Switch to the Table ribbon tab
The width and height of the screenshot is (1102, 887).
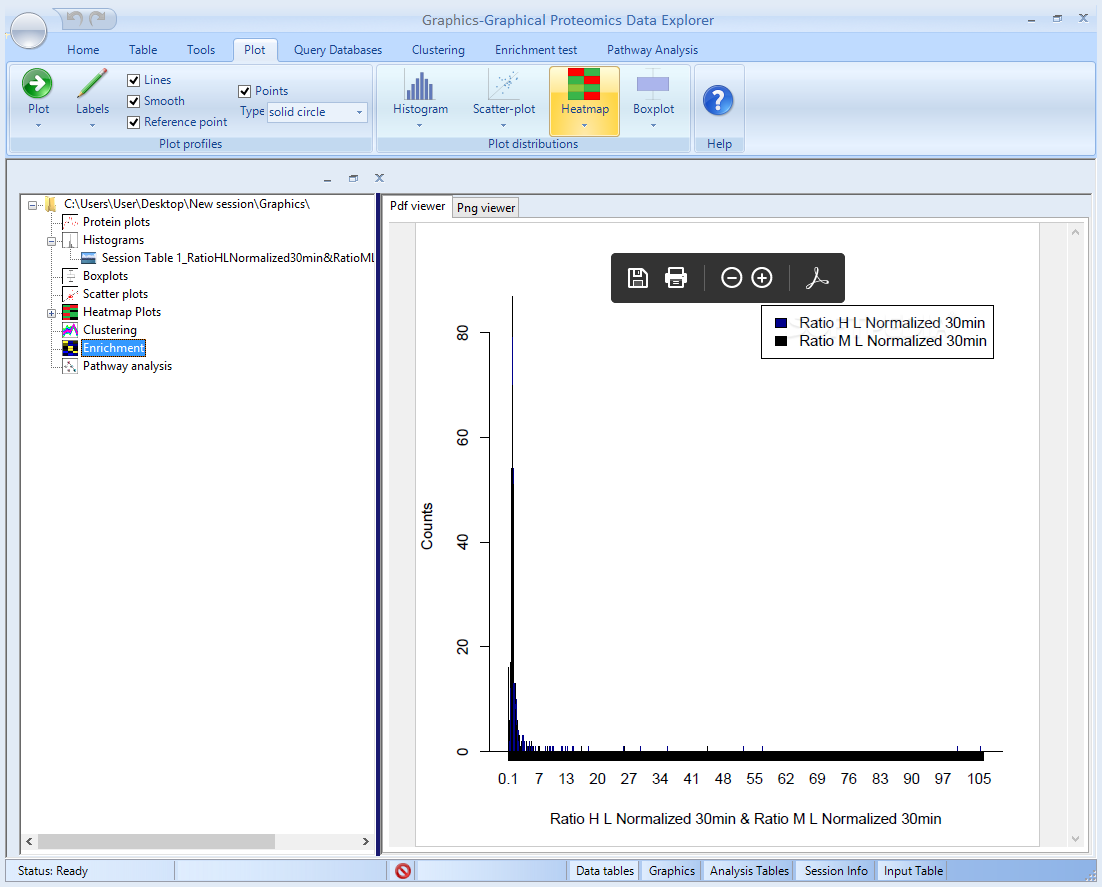click(x=143, y=50)
